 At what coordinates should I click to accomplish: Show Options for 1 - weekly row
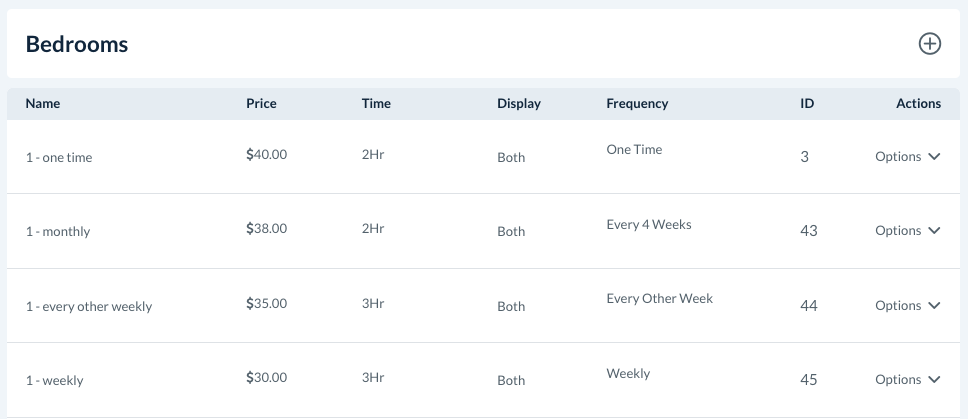point(907,380)
